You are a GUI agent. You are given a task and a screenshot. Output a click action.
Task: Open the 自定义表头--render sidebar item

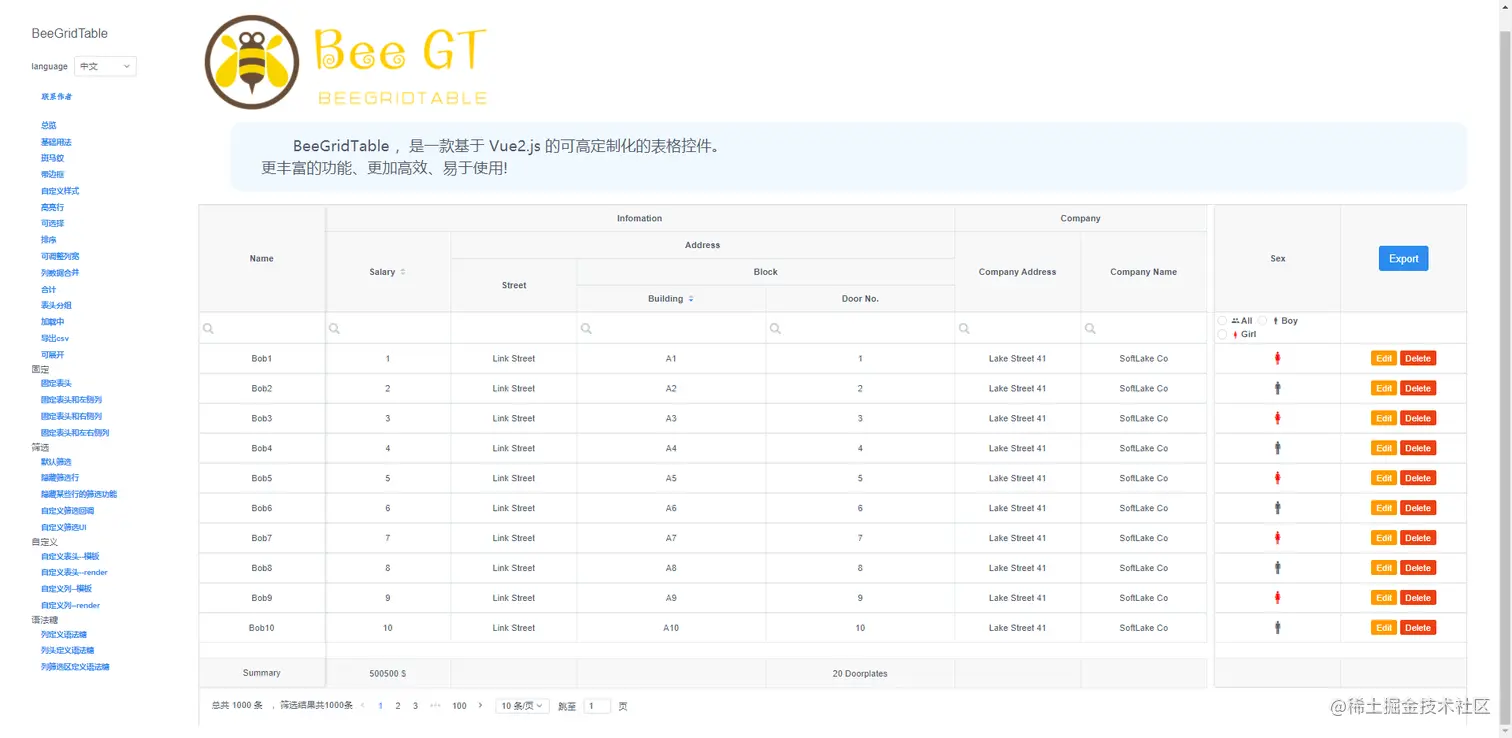click(x=74, y=573)
